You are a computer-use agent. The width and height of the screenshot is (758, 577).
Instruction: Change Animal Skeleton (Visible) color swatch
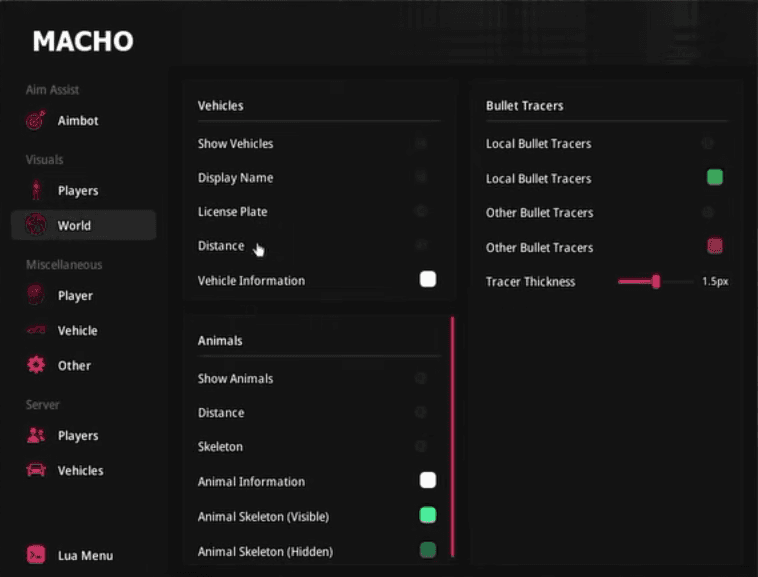tap(428, 515)
